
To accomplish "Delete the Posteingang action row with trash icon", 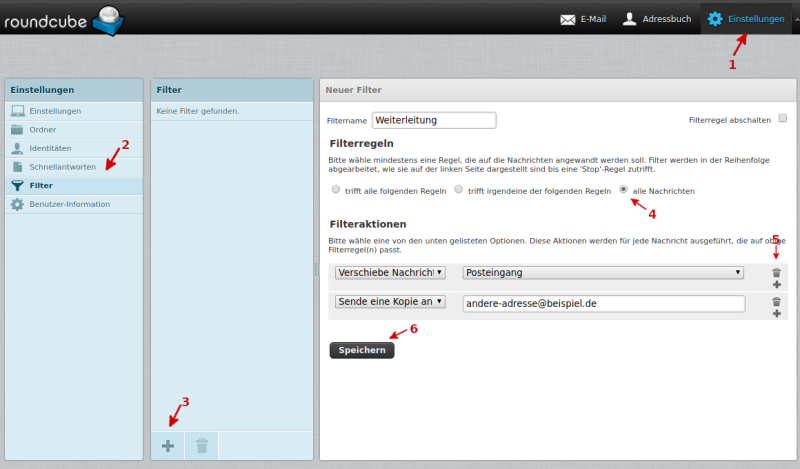I will tap(776, 273).
